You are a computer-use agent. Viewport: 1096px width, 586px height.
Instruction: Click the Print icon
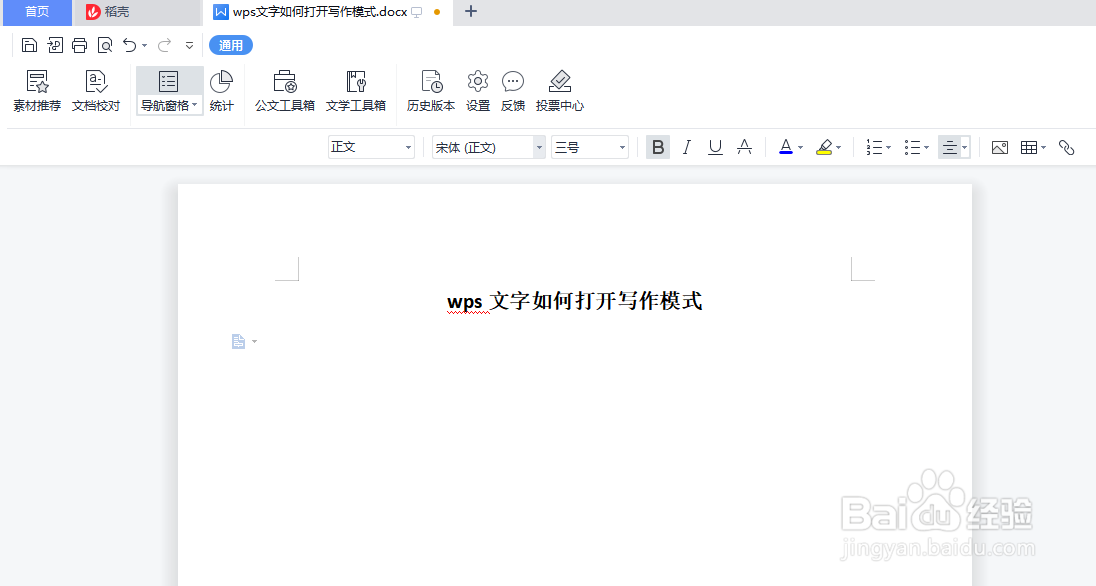click(x=80, y=45)
